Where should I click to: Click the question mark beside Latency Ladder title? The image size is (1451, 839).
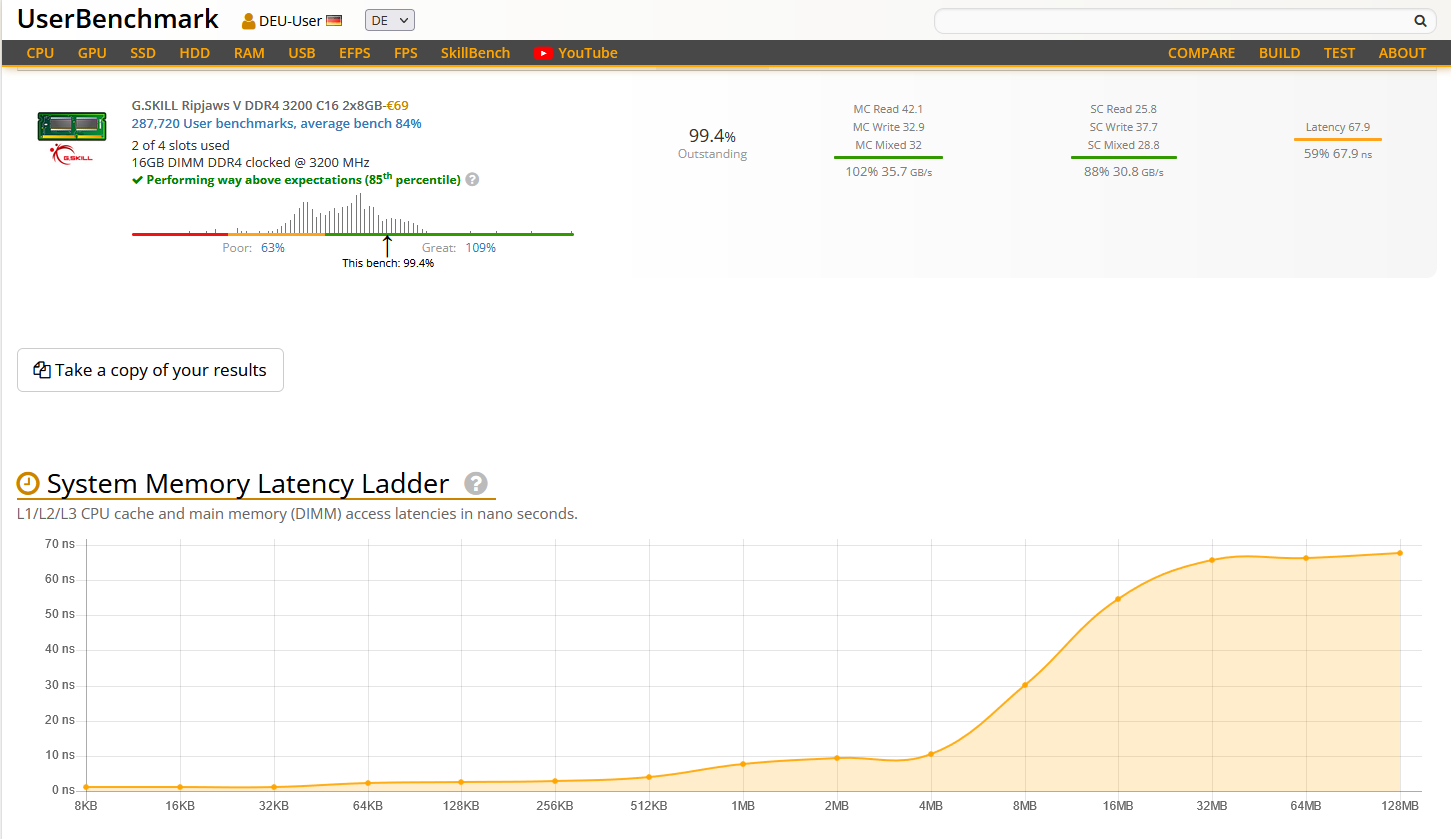click(476, 484)
